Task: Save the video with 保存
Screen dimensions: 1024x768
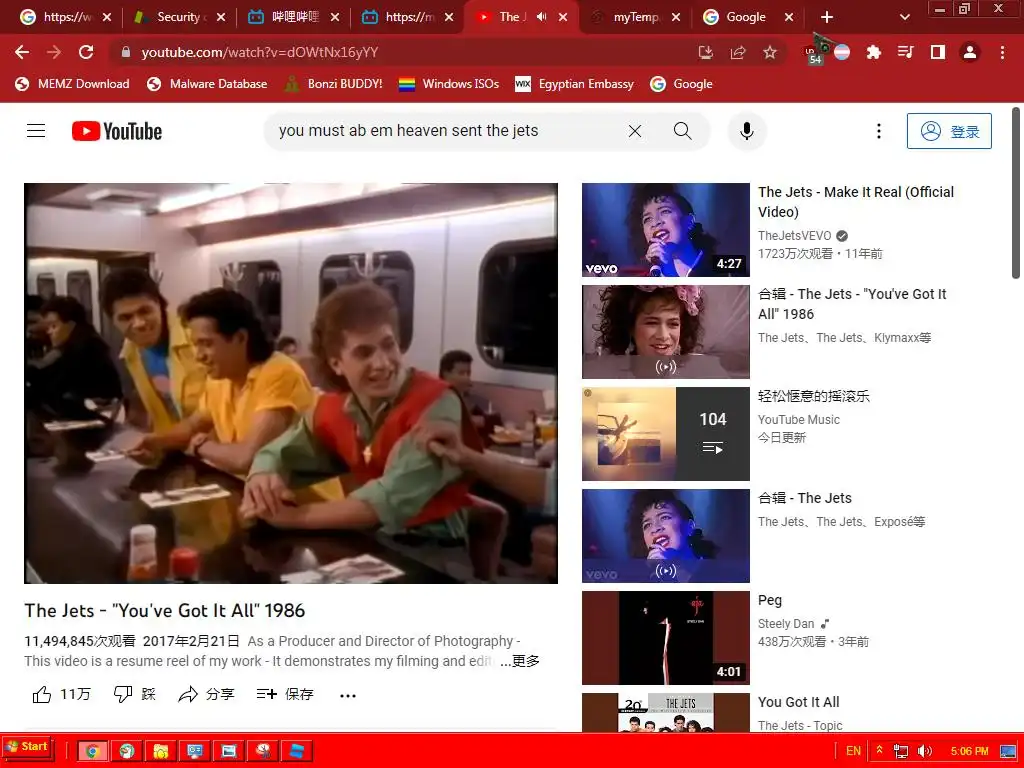Action: tap(285, 694)
